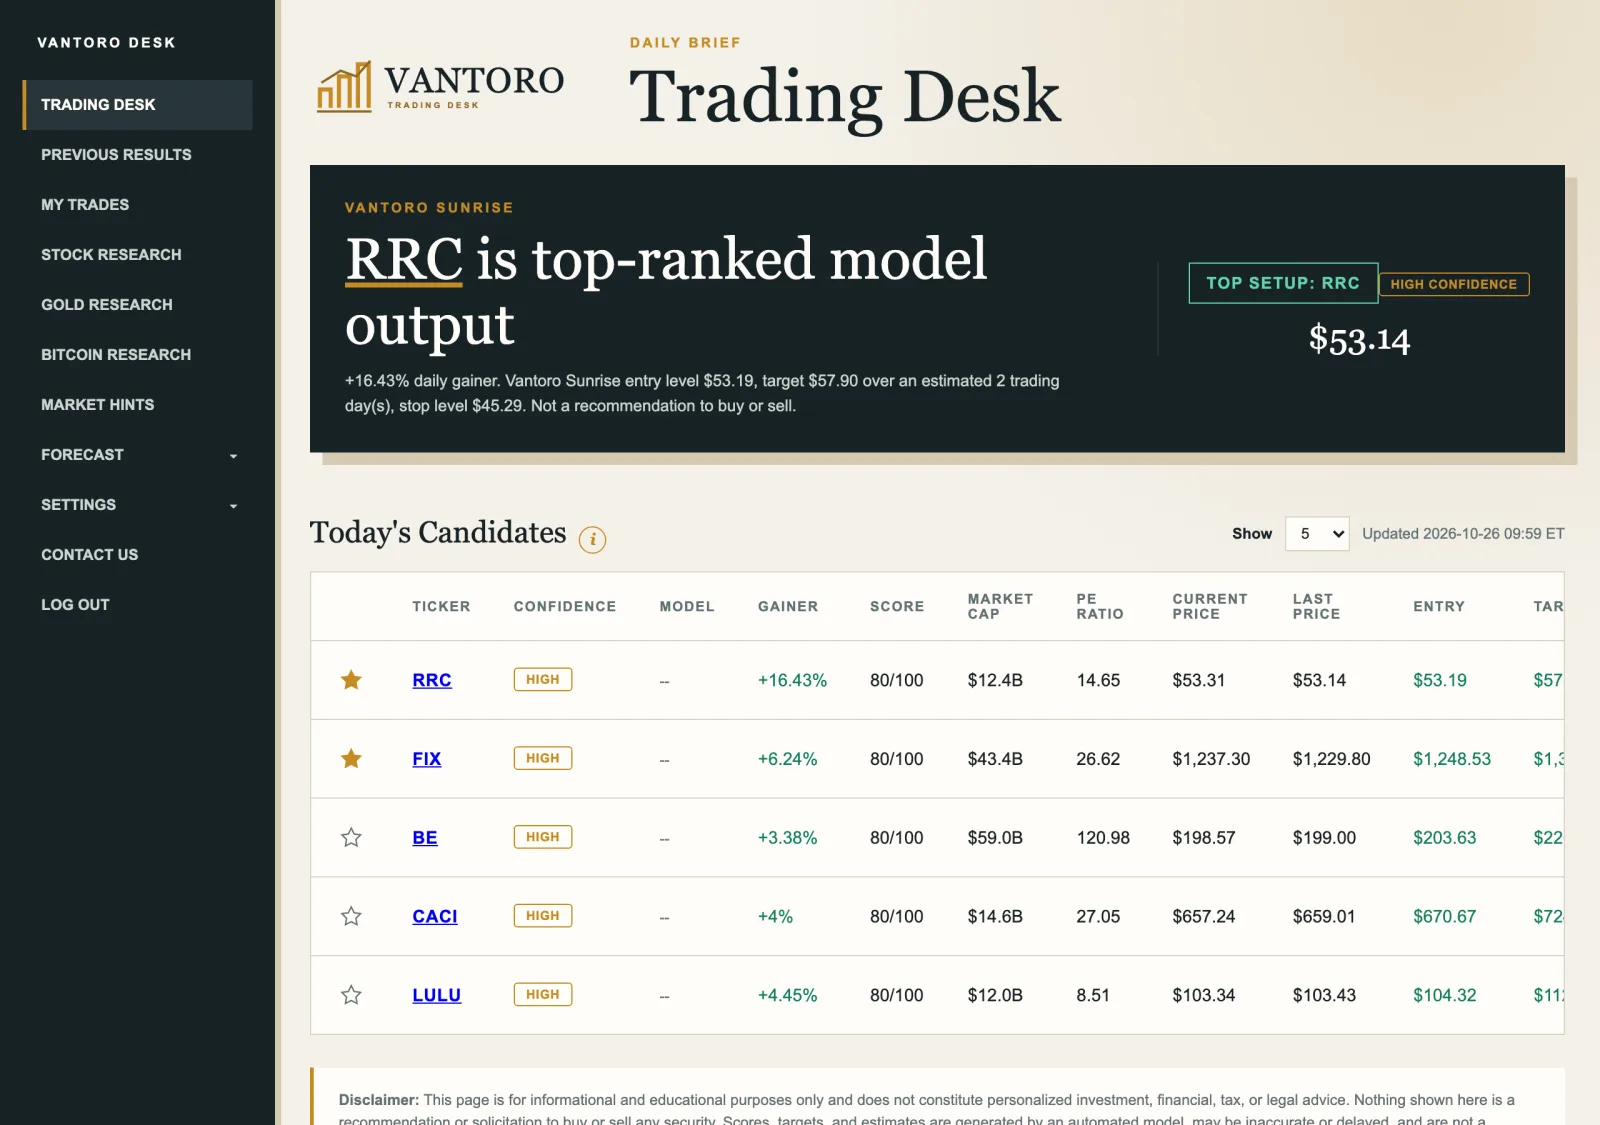The width and height of the screenshot is (1600, 1125).
Task: Mark LULU as favorite star
Action: tap(351, 995)
